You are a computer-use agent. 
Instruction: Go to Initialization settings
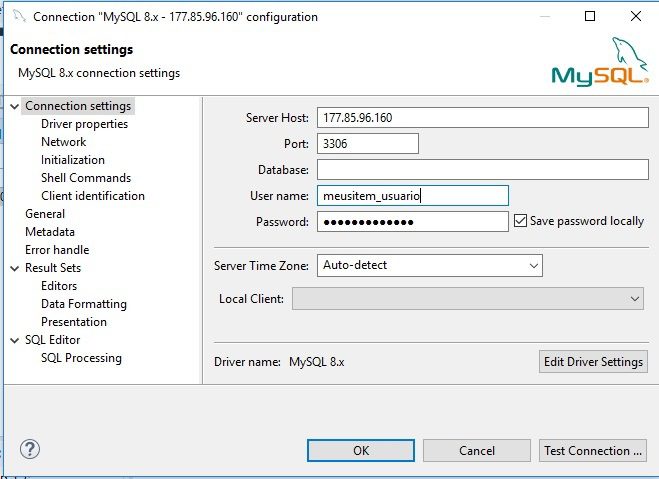click(73, 160)
